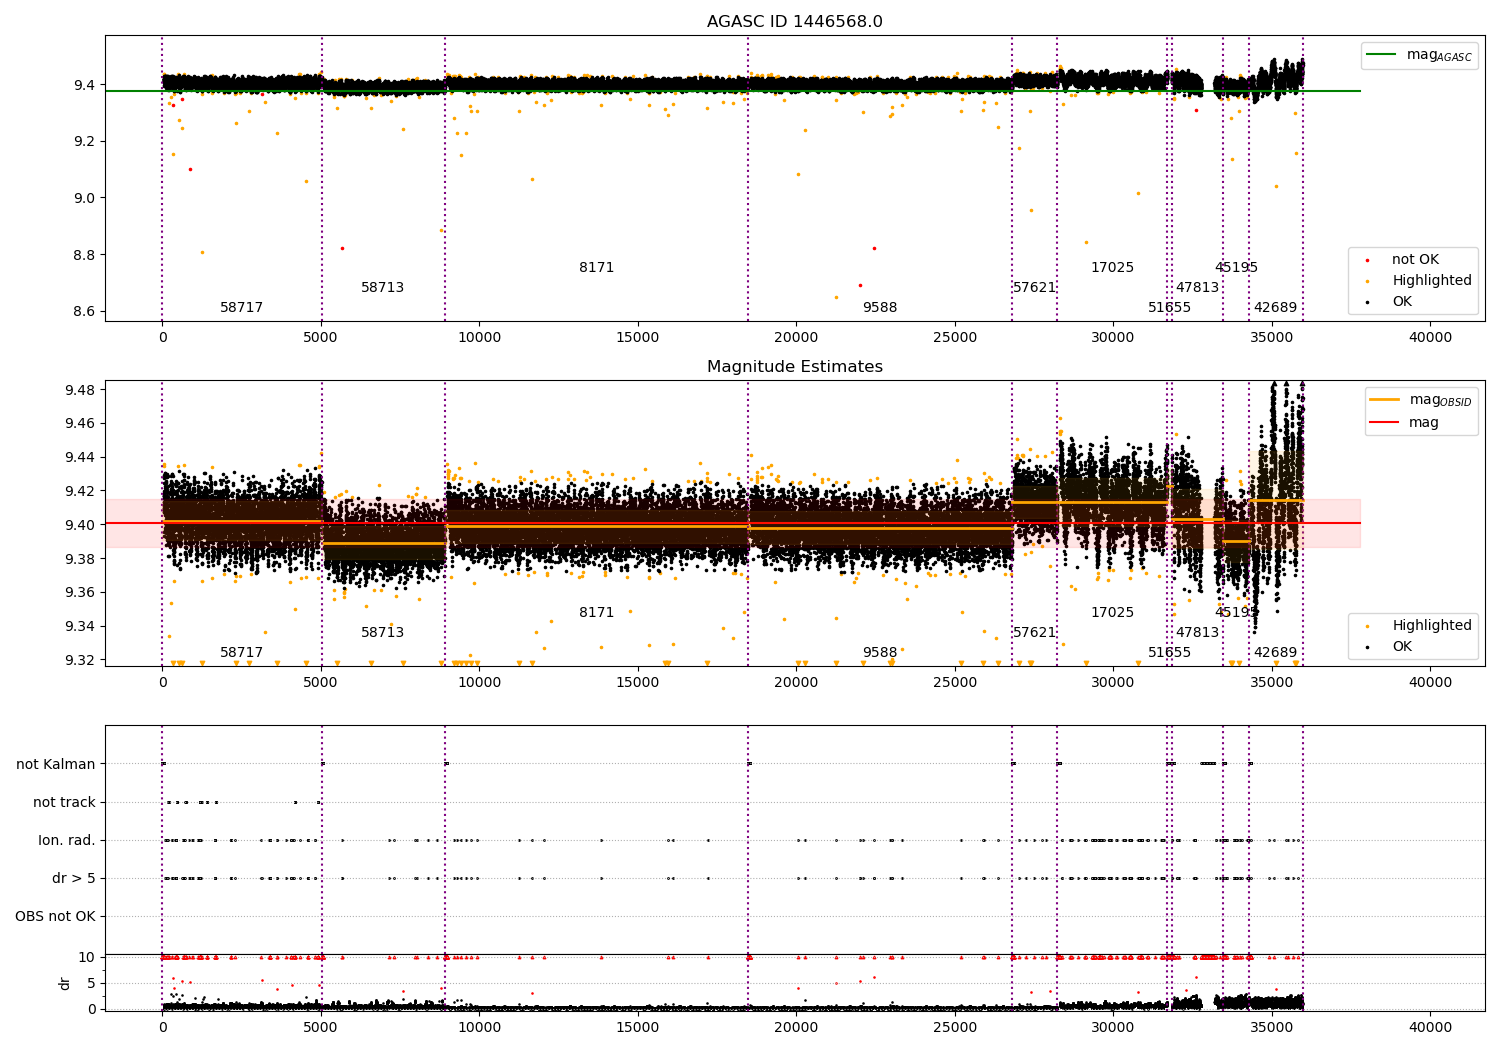Click the title AGASC ID 1446568.0

click(794, 22)
